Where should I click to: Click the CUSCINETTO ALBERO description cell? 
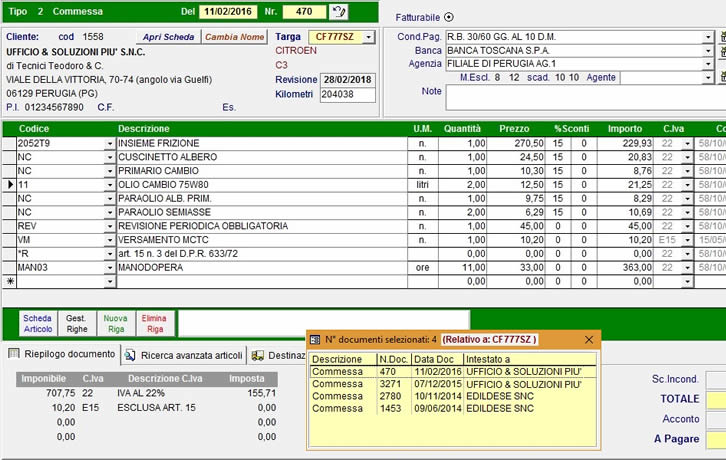[x=262, y=157]
